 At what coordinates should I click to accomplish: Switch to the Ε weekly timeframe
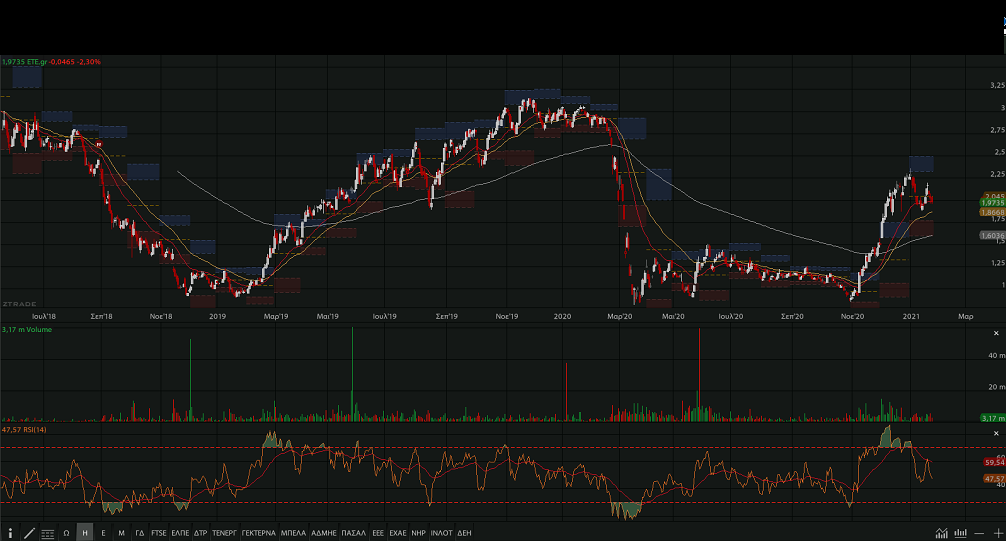tap(103, 533)
